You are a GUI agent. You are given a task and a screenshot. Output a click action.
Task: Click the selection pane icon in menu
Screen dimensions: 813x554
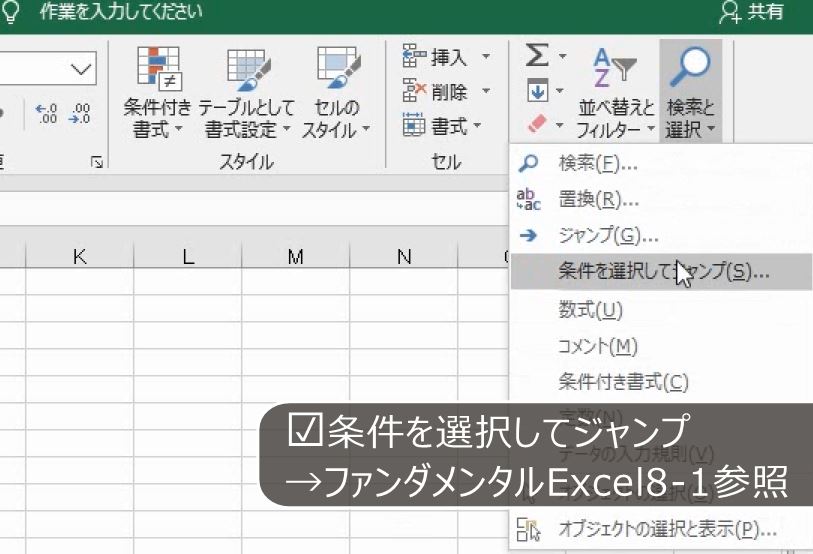[528, 530]
